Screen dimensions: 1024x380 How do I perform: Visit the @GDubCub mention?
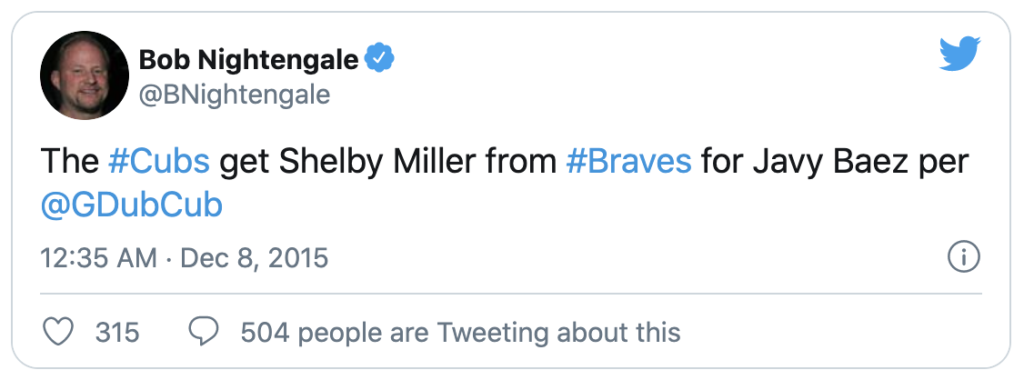click(x=131, y=206)
